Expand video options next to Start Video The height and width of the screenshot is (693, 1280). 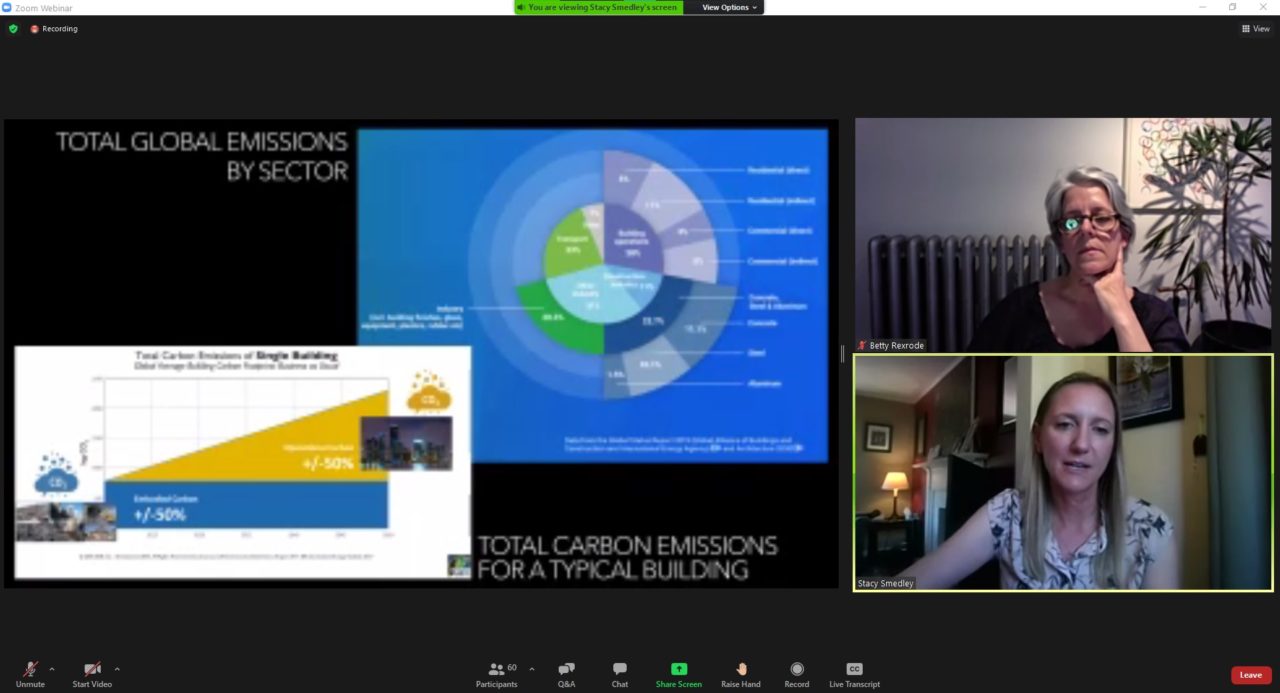coord(117,669)
